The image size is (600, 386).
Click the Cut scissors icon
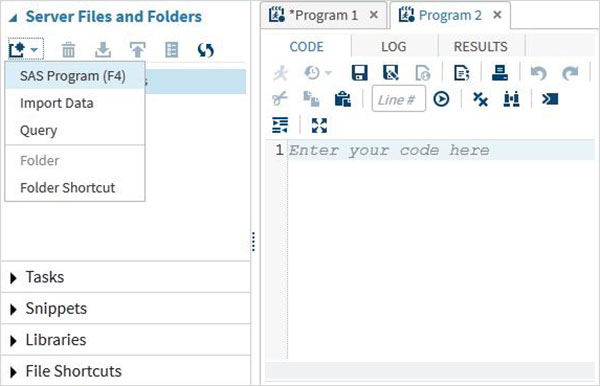280,99
